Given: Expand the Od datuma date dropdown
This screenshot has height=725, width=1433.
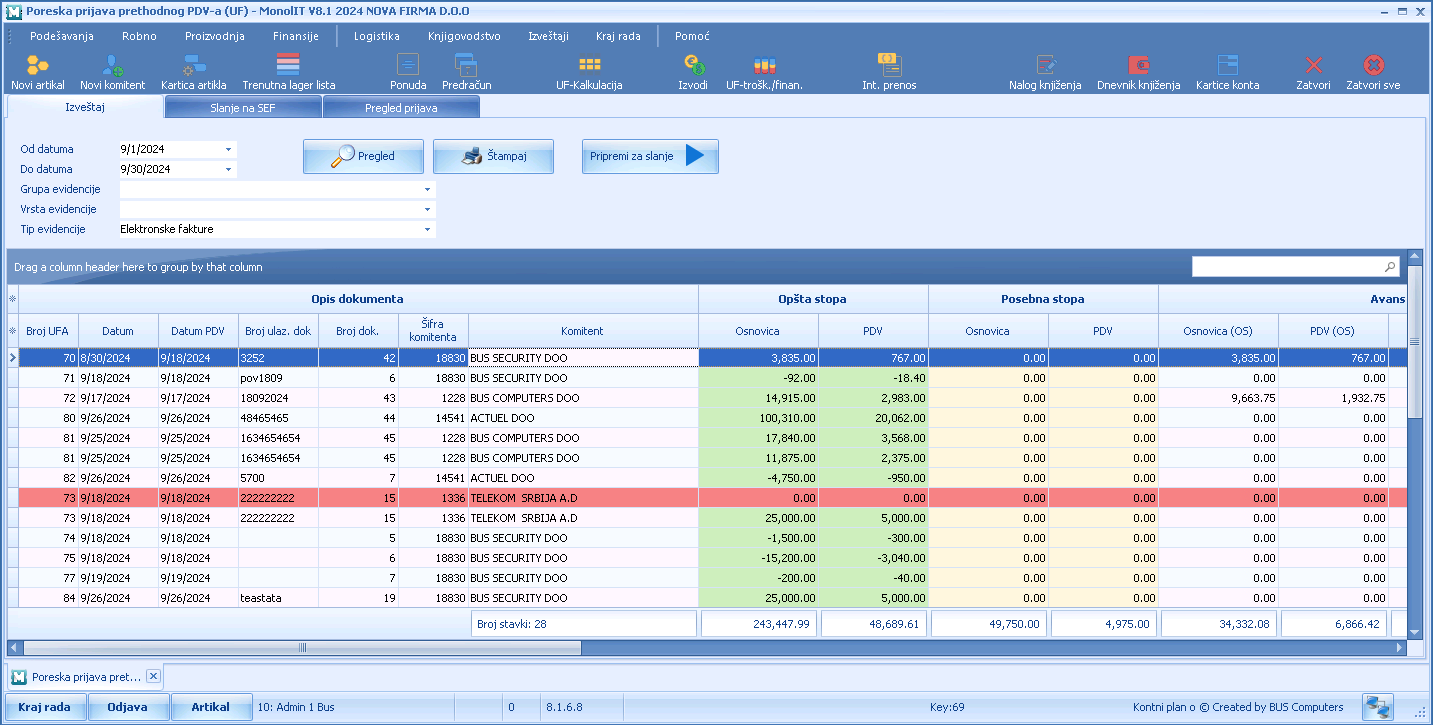Looking at the screenshot, I should pos(229,149).
